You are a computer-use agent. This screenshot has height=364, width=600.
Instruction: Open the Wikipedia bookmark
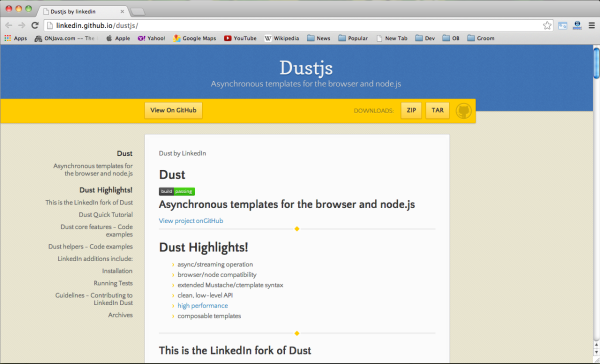tap(282, 38)
